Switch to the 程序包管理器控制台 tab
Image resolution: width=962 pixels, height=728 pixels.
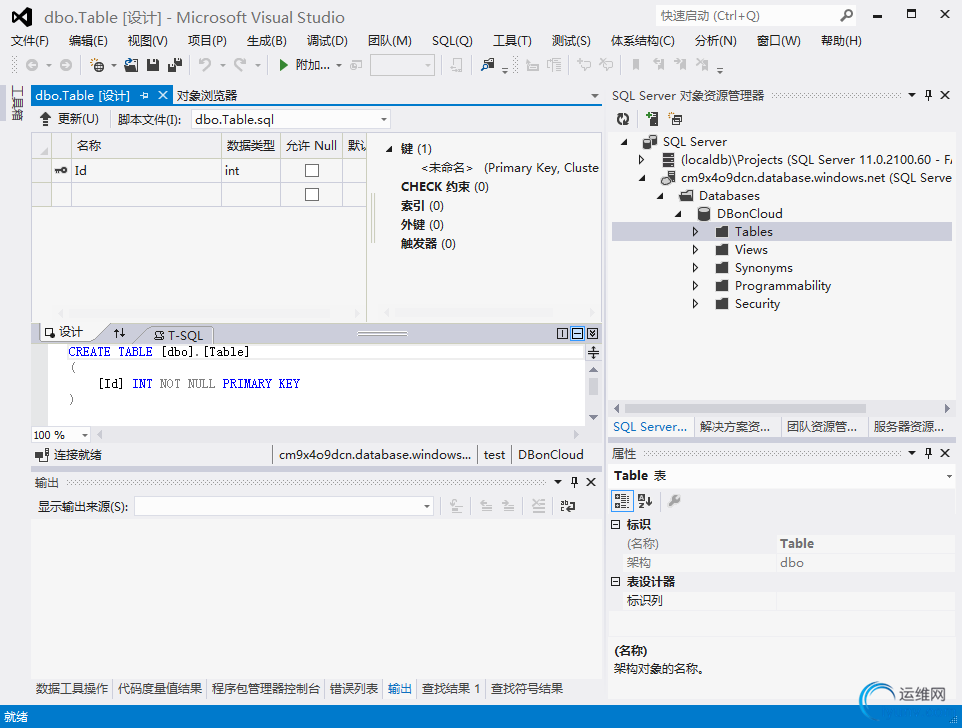[266, 688]
